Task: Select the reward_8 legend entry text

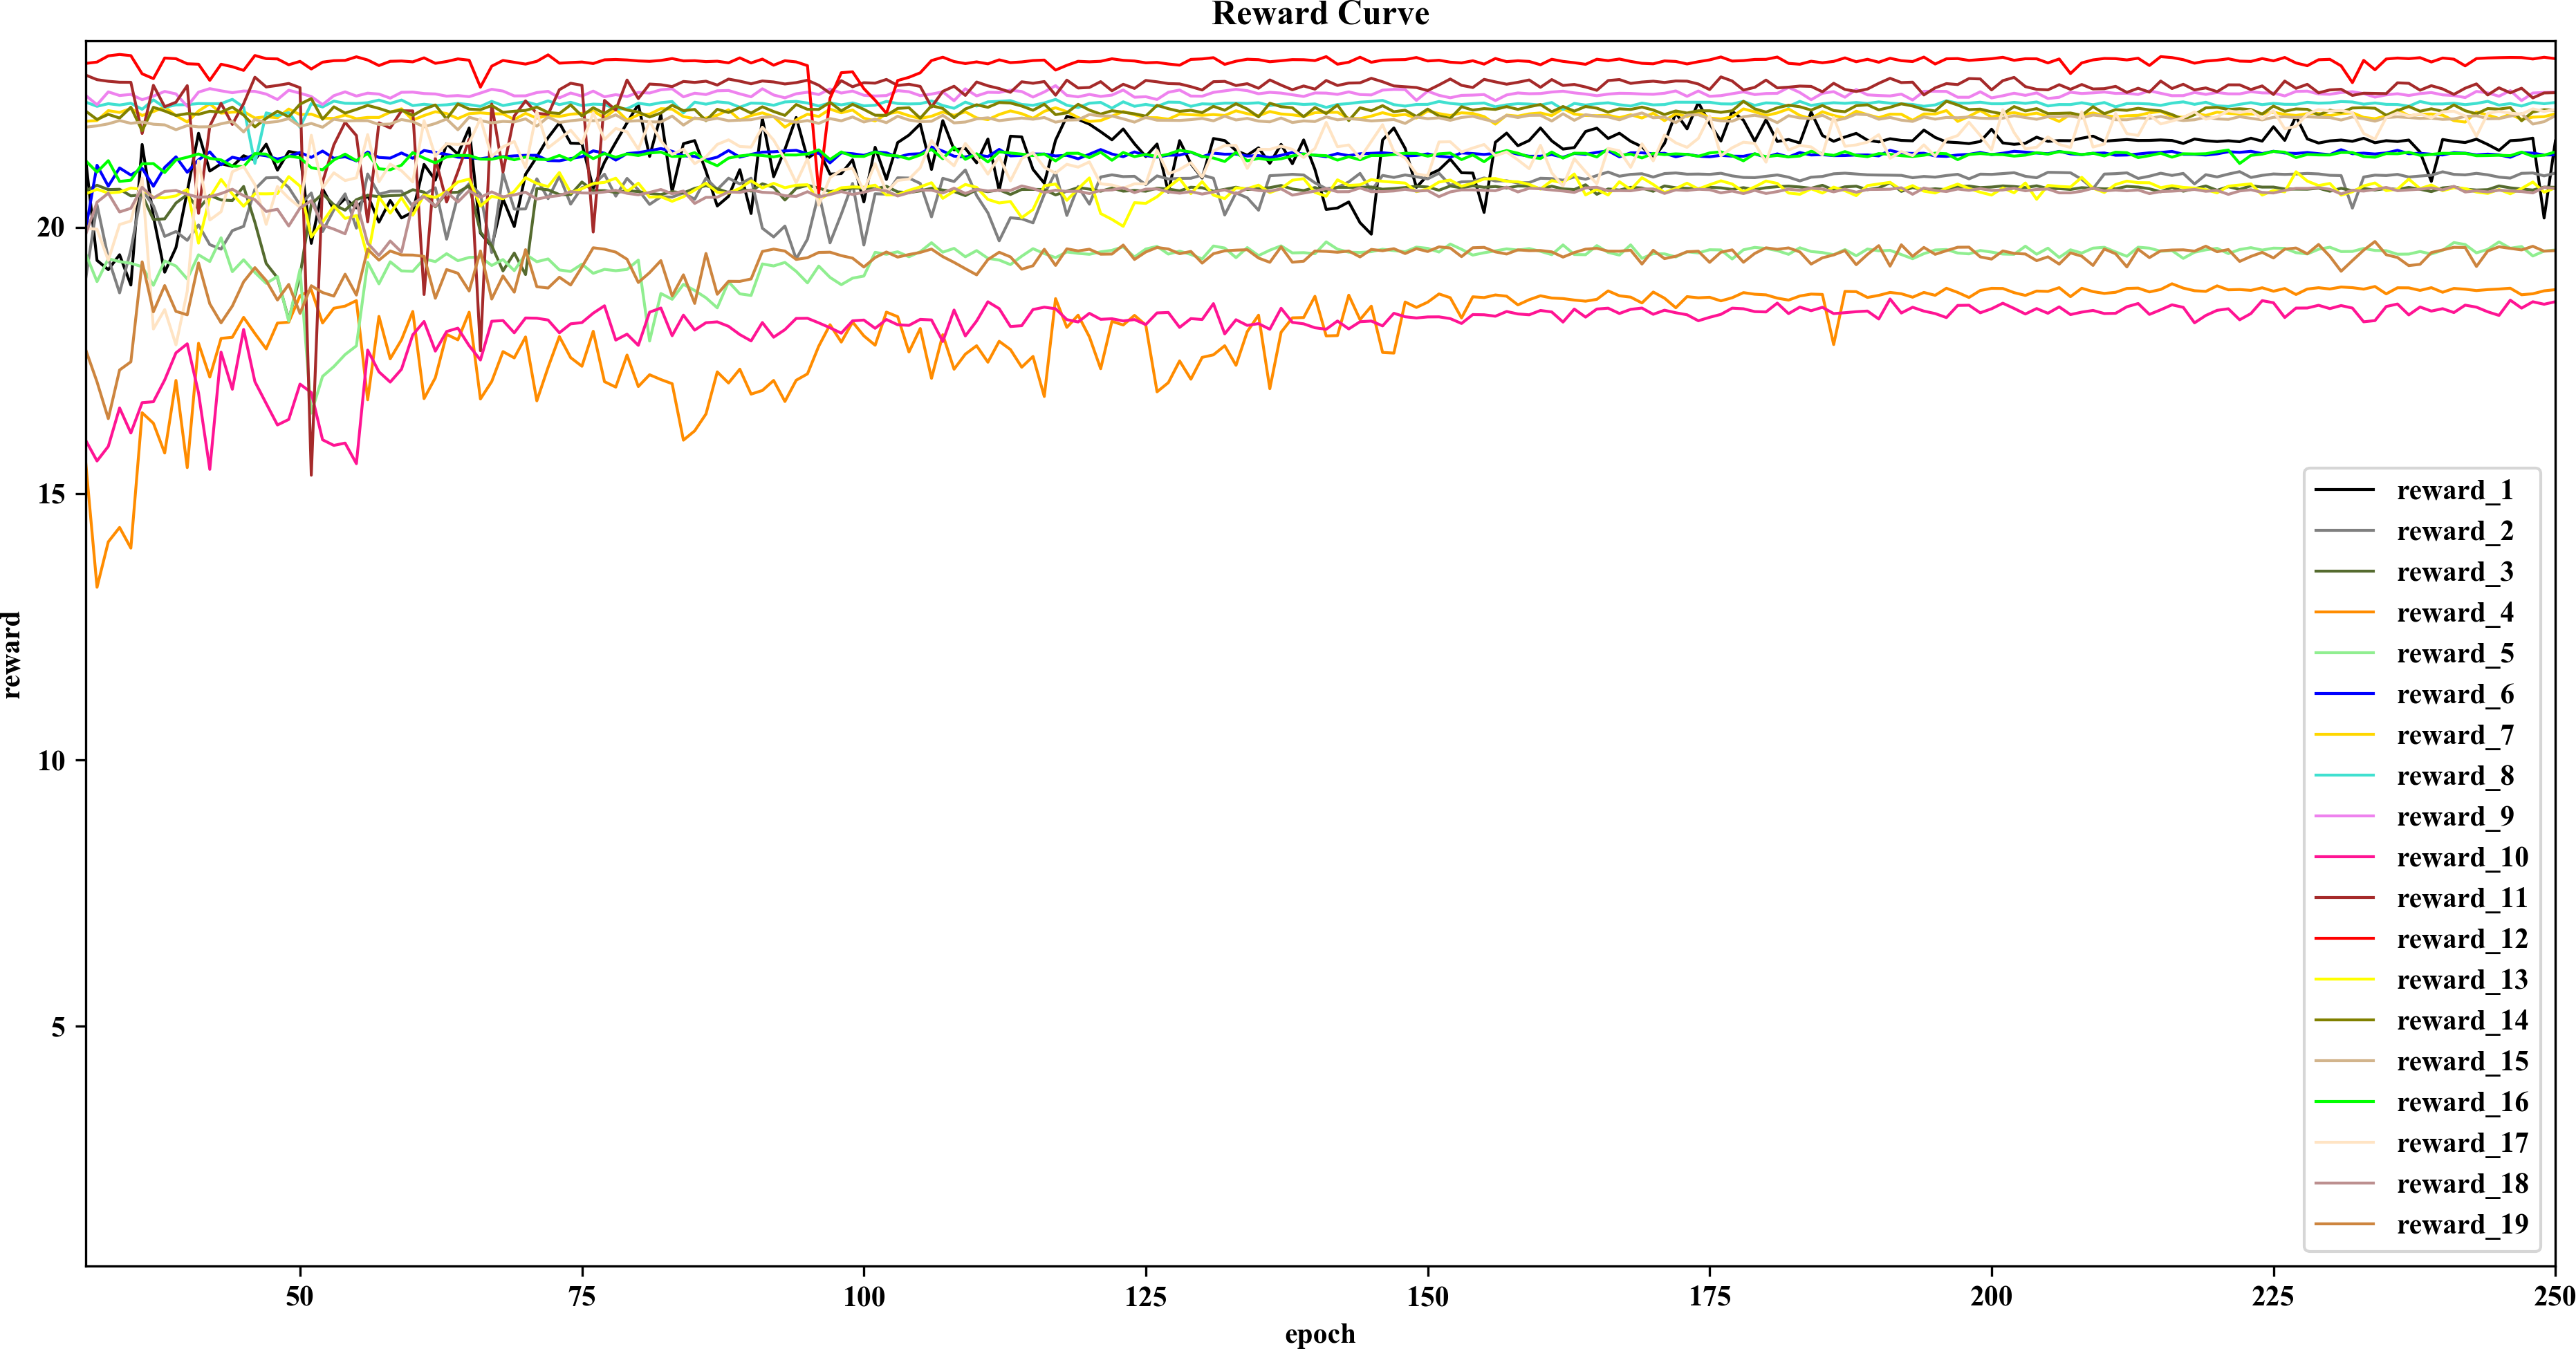Action: tap(2454, 776)
